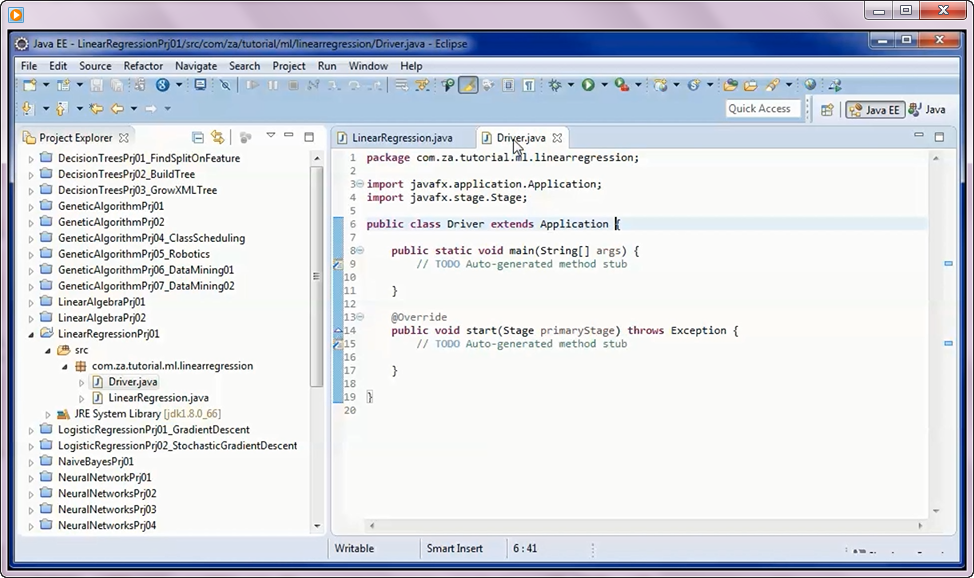Open the dropdown arrow beside the Run icon
The height and width of the screenshot is (578, 974).
point(604,85)
